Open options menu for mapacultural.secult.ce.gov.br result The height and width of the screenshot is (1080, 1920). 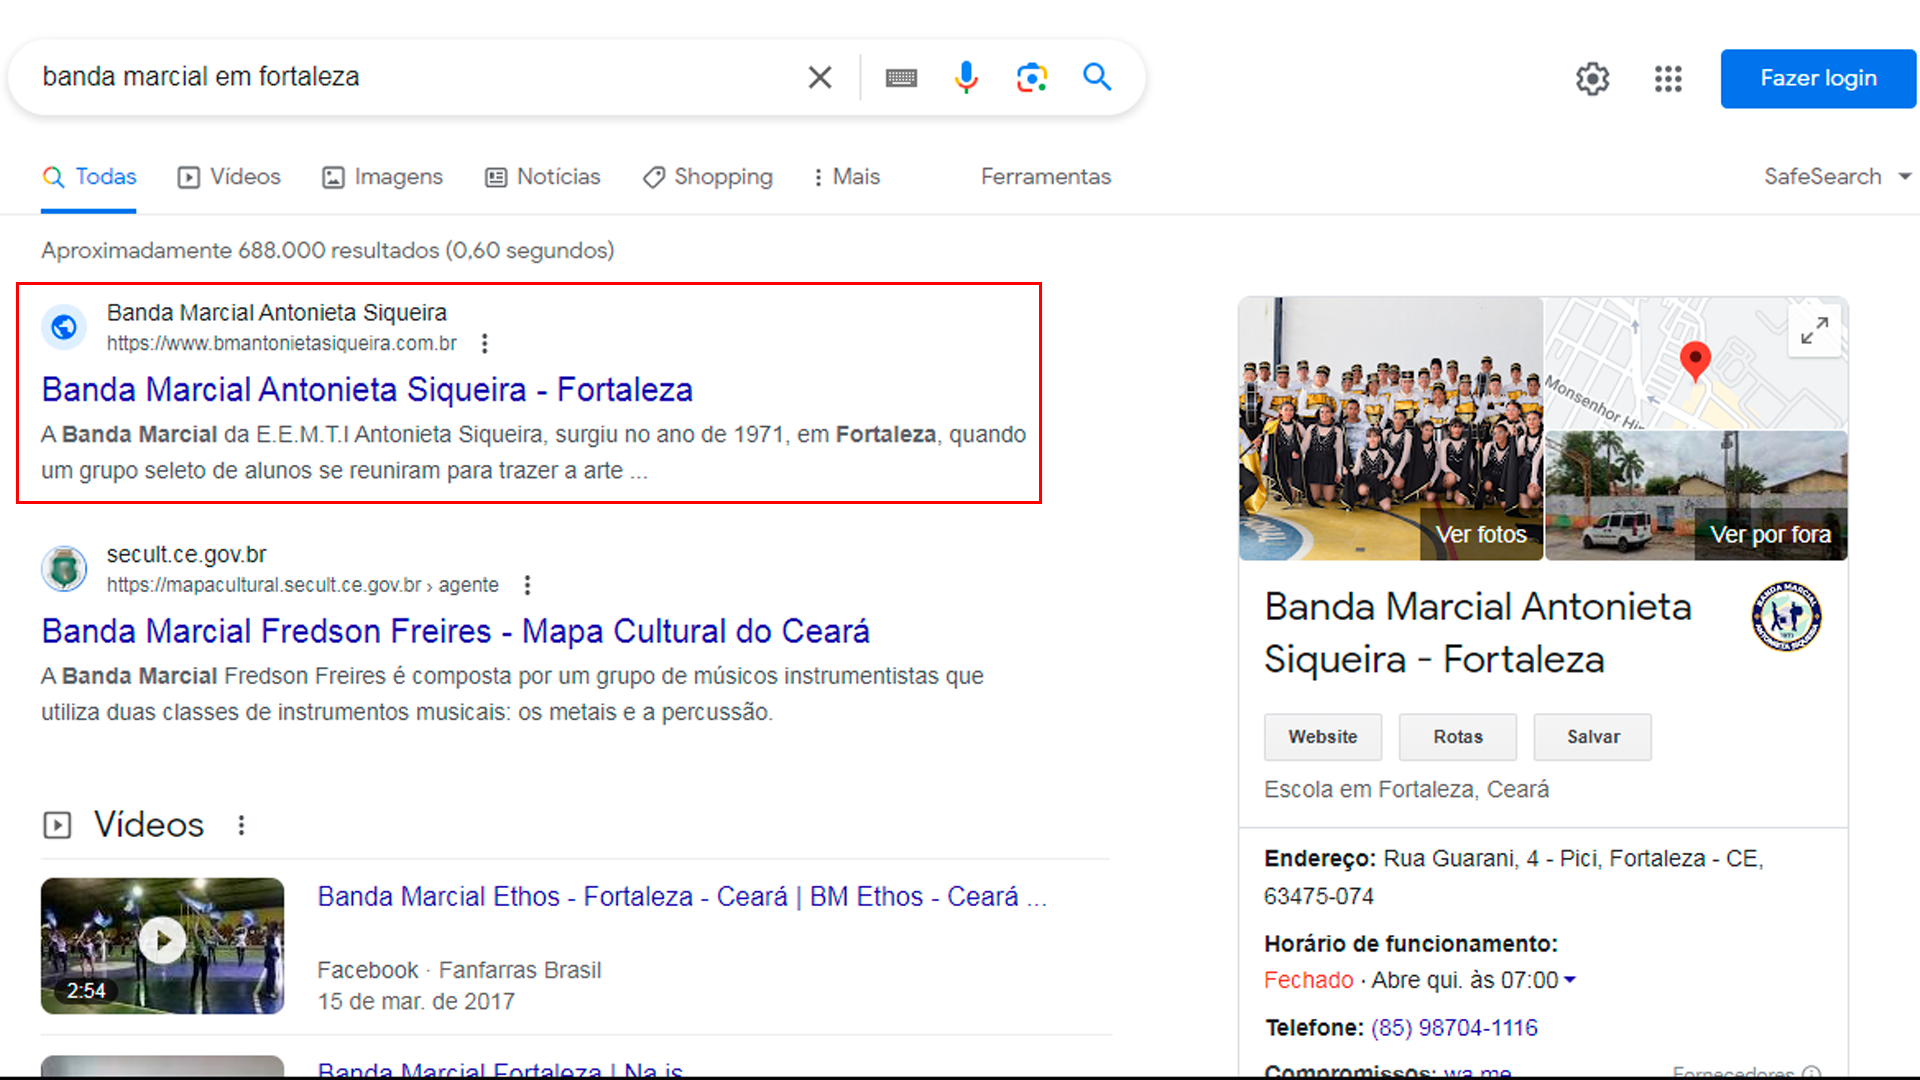pyautogui.click(x=527, y=585)
